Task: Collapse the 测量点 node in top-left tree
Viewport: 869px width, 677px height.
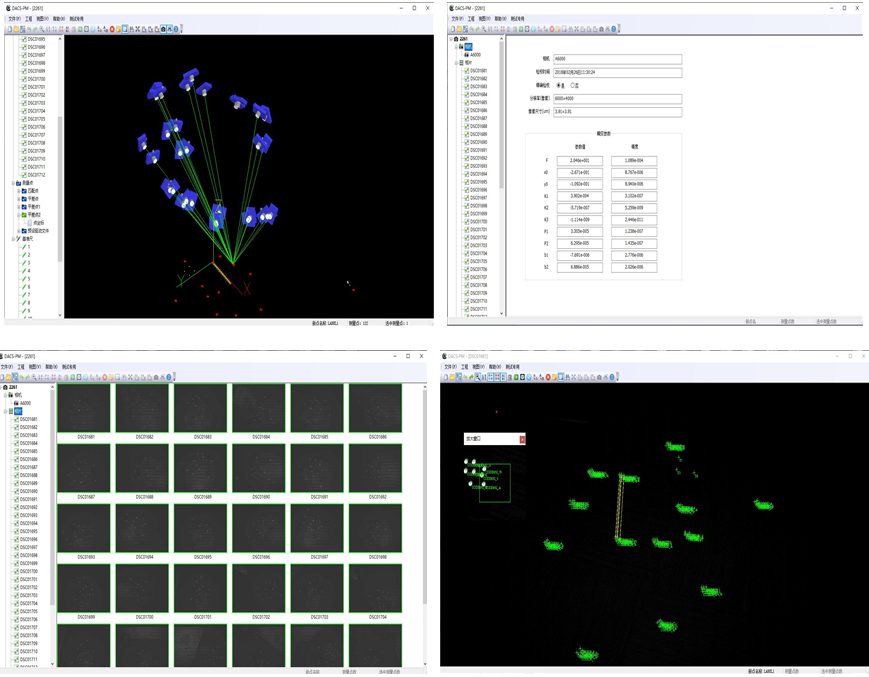Action: pos(13,183)
